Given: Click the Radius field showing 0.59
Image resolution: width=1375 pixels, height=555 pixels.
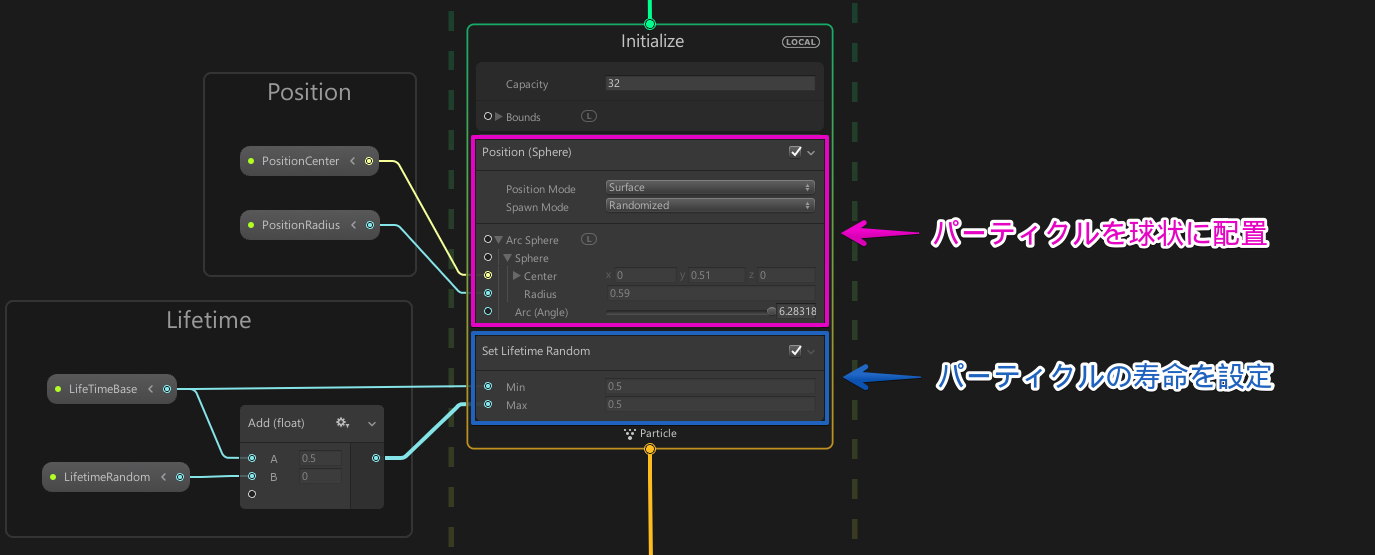Looking at the screenshot, I should pyautogui.click(x=710, y=293).
